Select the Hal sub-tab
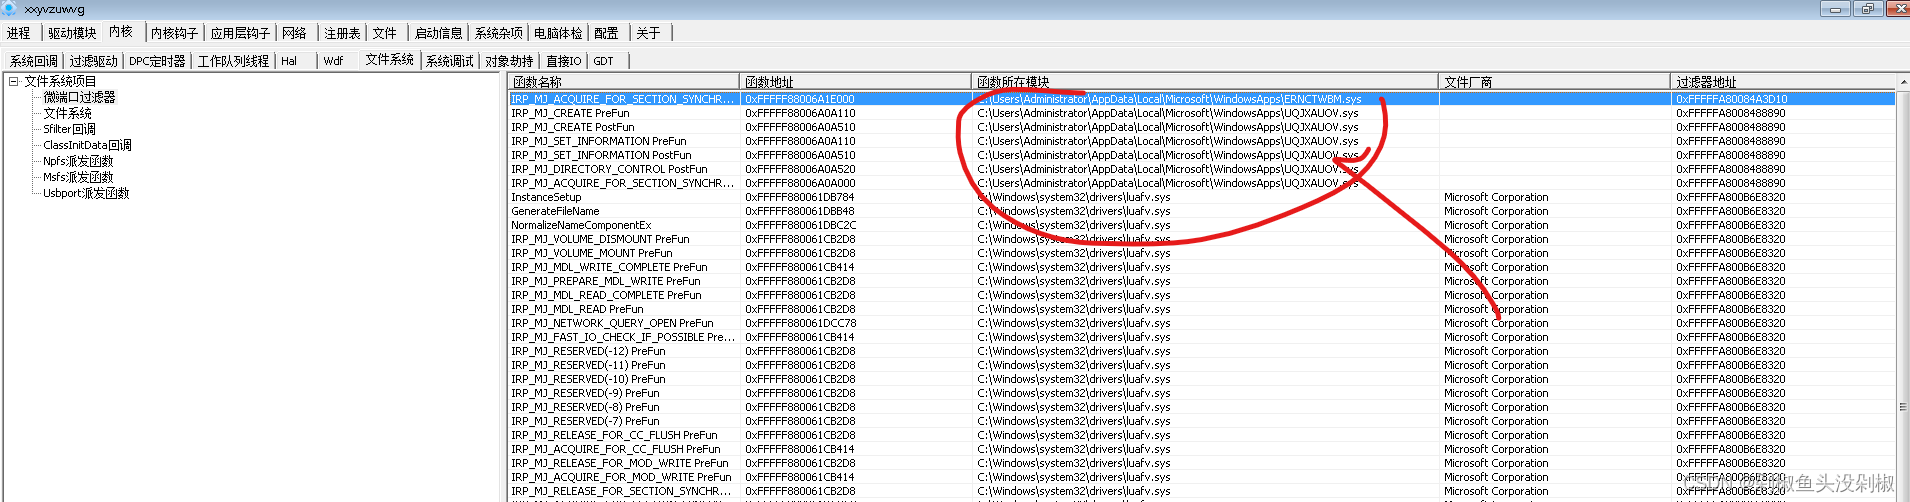1910x502 pixels. pos(289,61)
